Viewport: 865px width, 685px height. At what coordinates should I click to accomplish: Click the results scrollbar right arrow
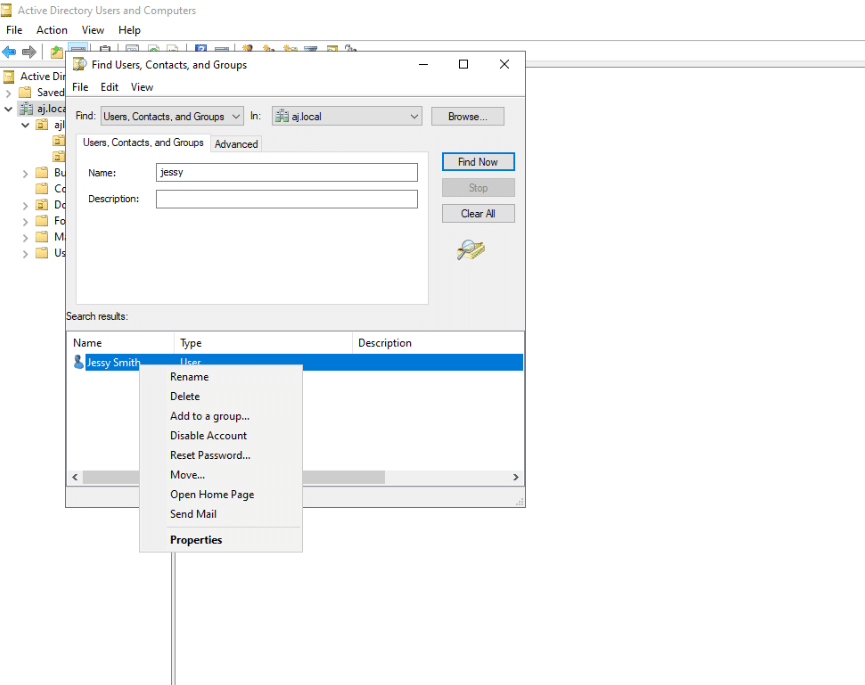(516, 478)
